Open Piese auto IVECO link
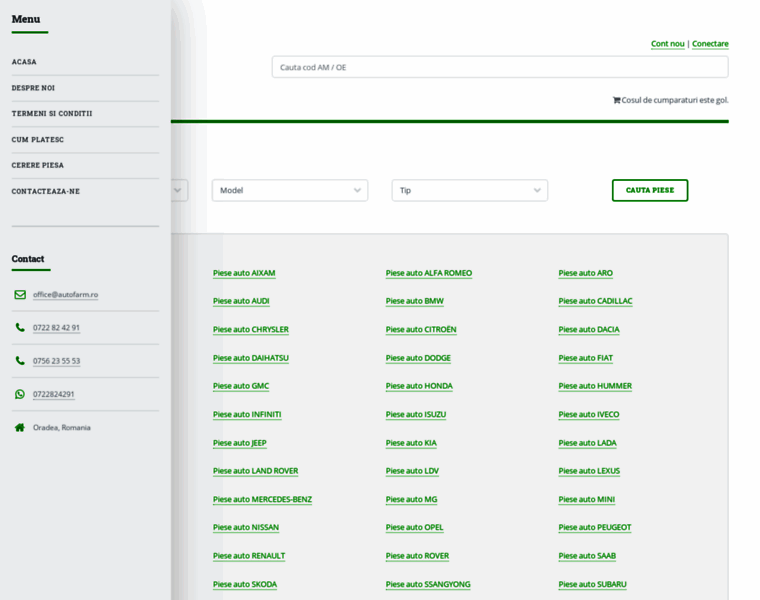 (x=589, y=415)
